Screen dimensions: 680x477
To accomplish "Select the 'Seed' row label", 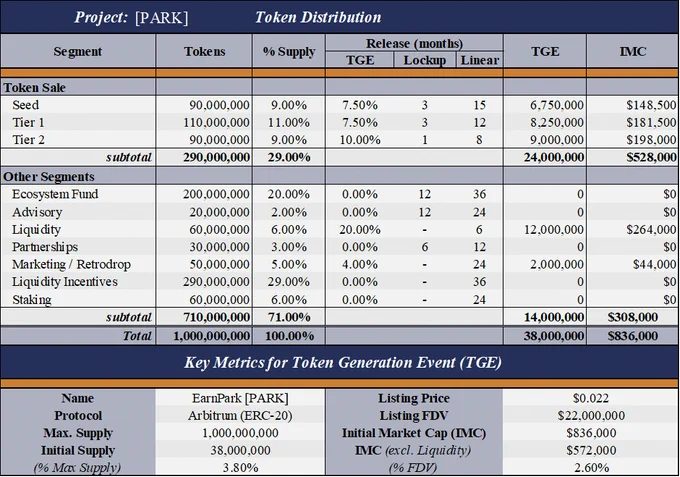I will tap(26, 105).
